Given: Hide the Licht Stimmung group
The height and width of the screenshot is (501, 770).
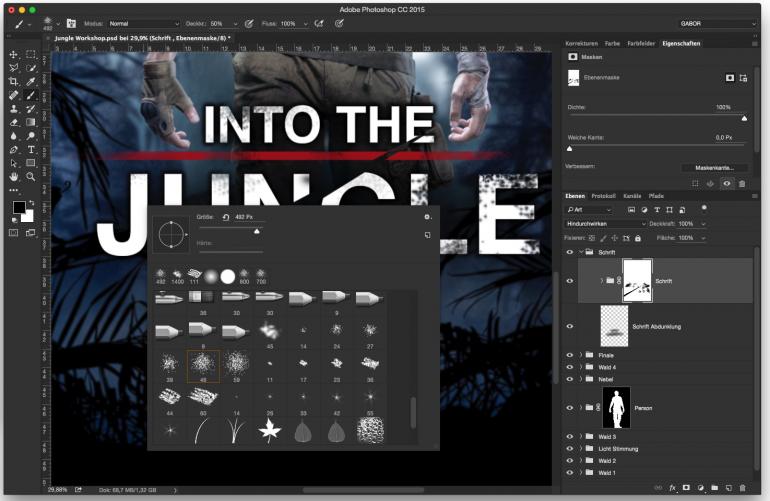Looking at the screenshot, I should (x=570, y=448).
